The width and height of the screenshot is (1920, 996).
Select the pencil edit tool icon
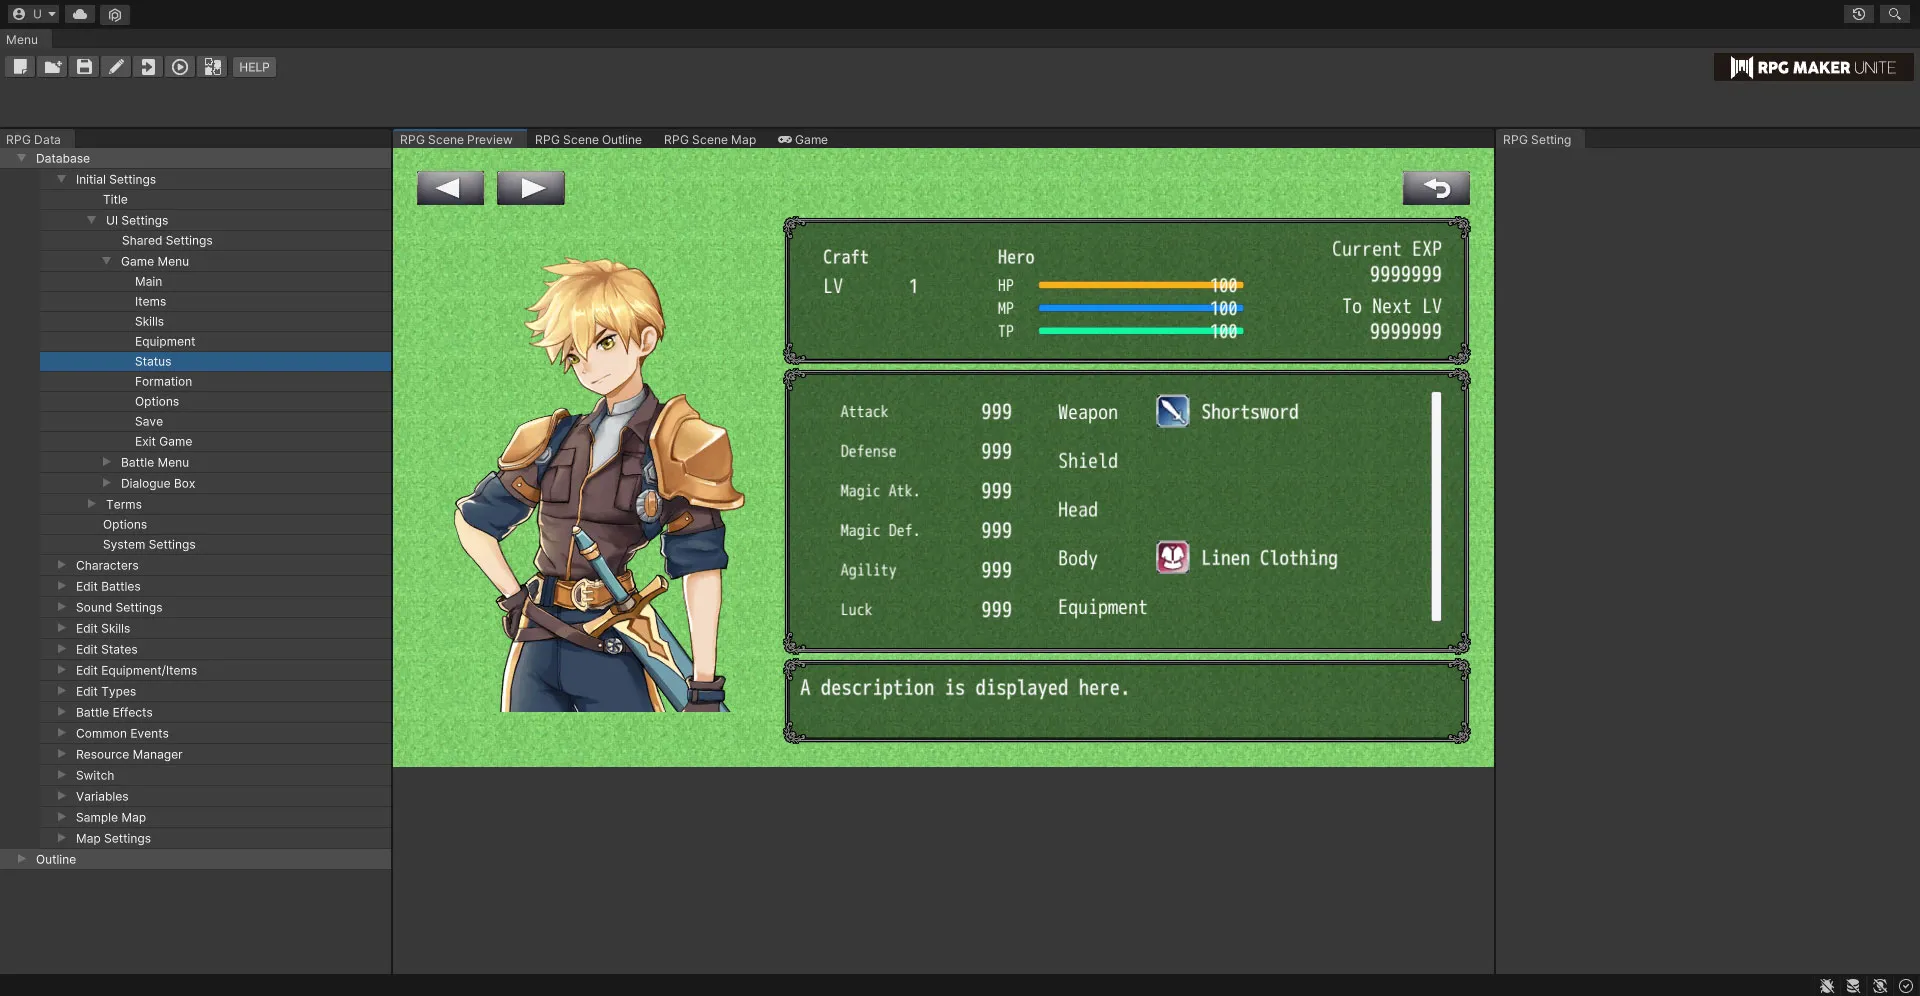pyautogui.click(x=116, y=67)
